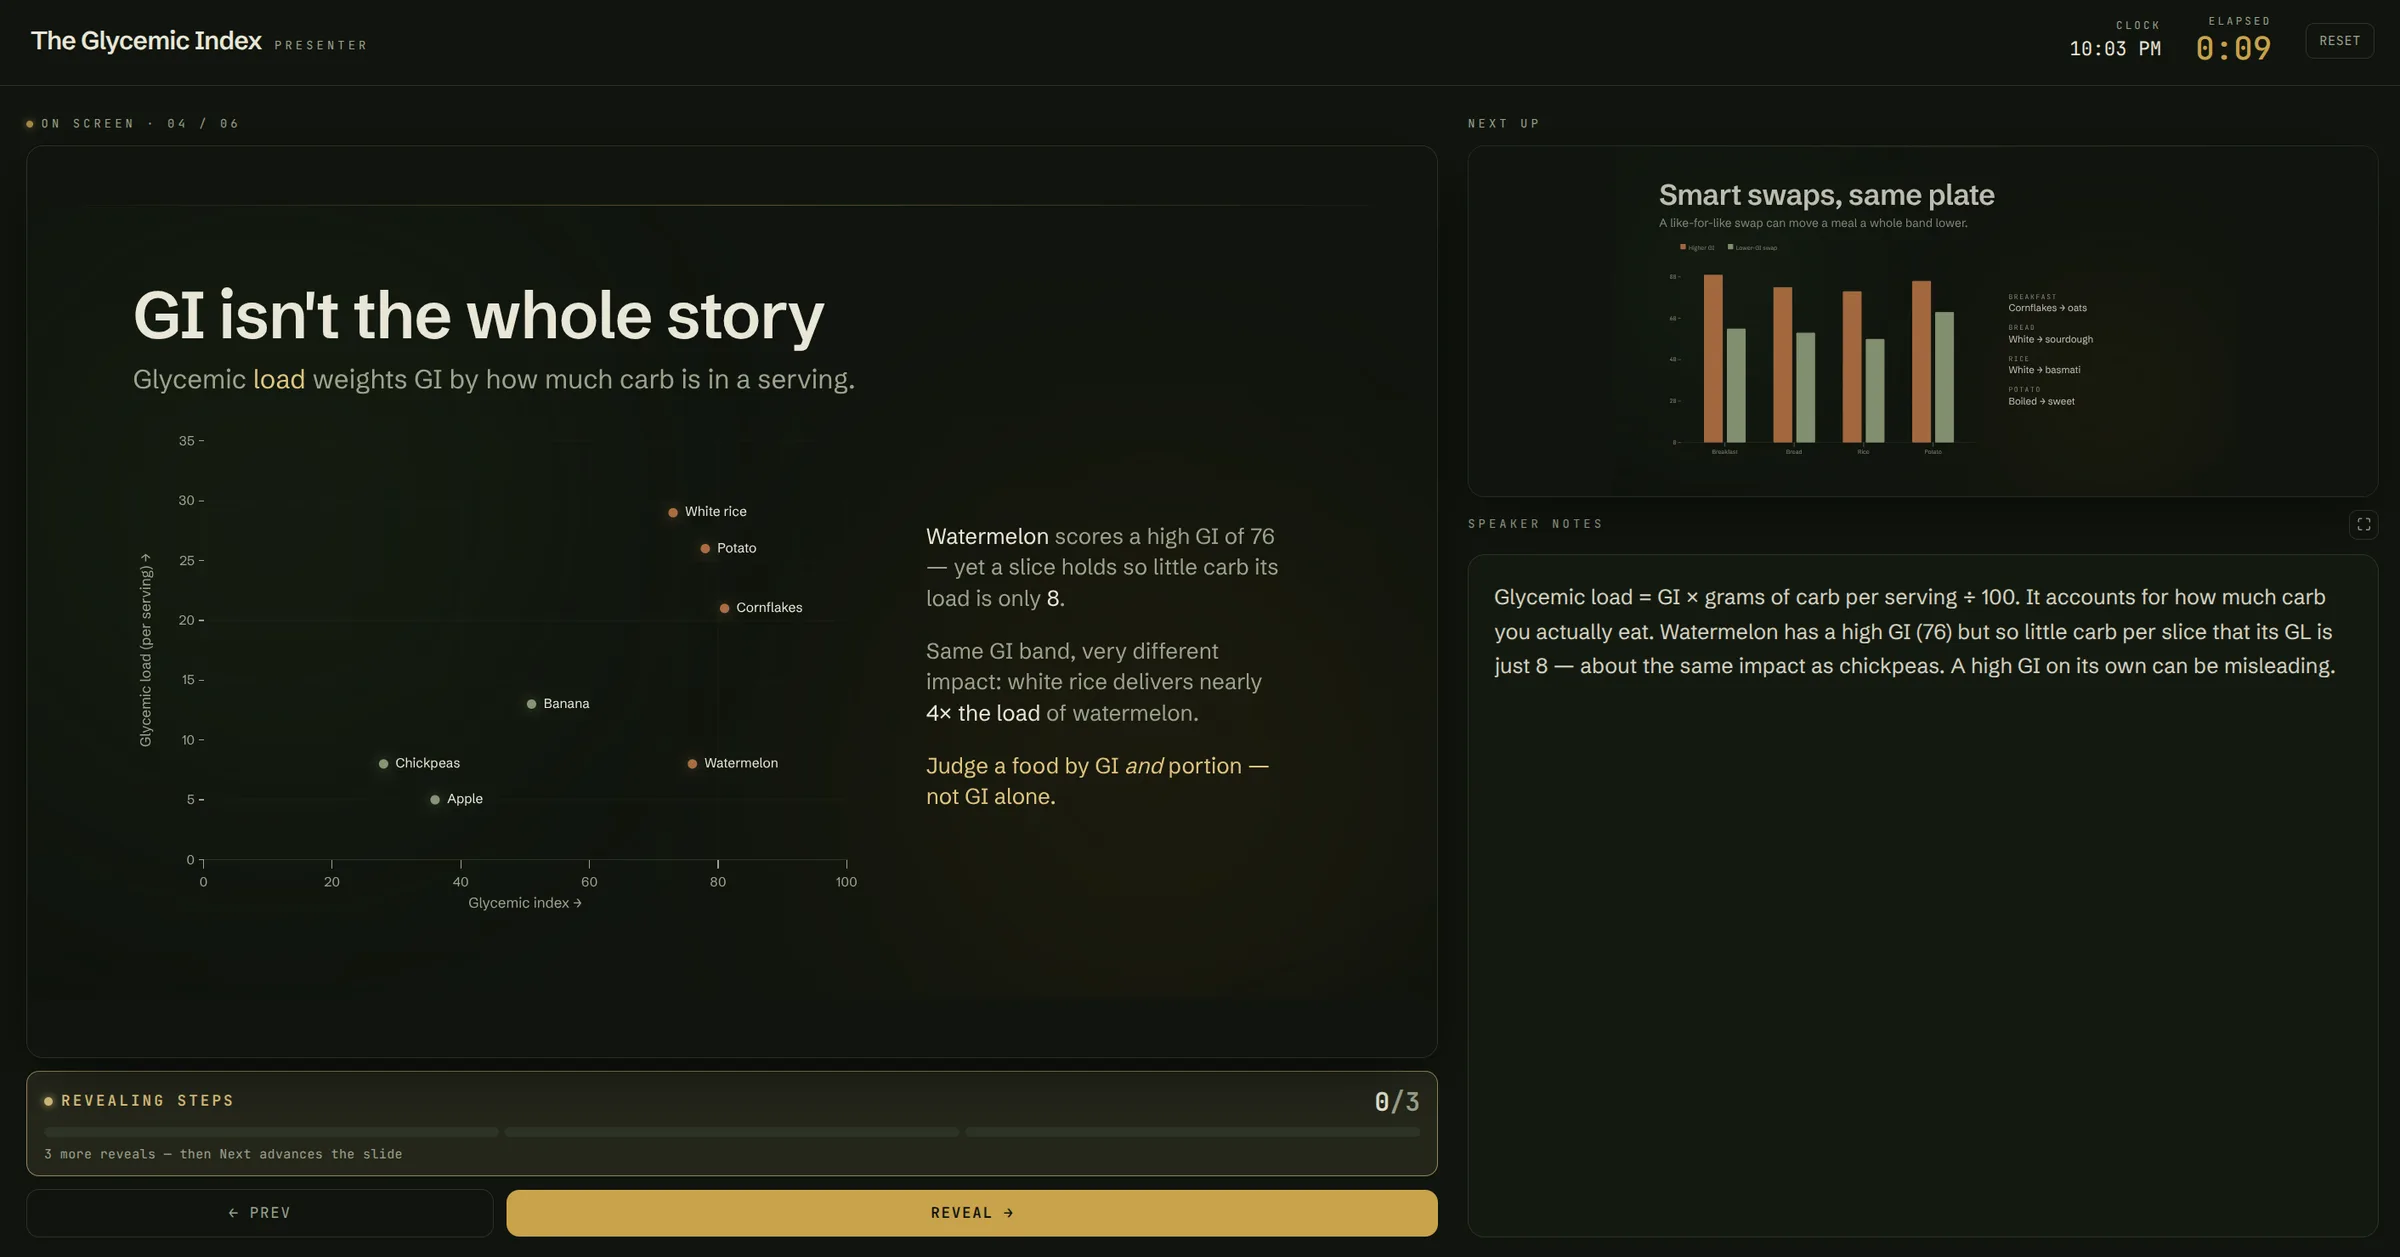This screenshot has height=1257, width=2400.
Task: Click the Watermelon scores a high GI paragraph
Action: [x=1102, y=567]
